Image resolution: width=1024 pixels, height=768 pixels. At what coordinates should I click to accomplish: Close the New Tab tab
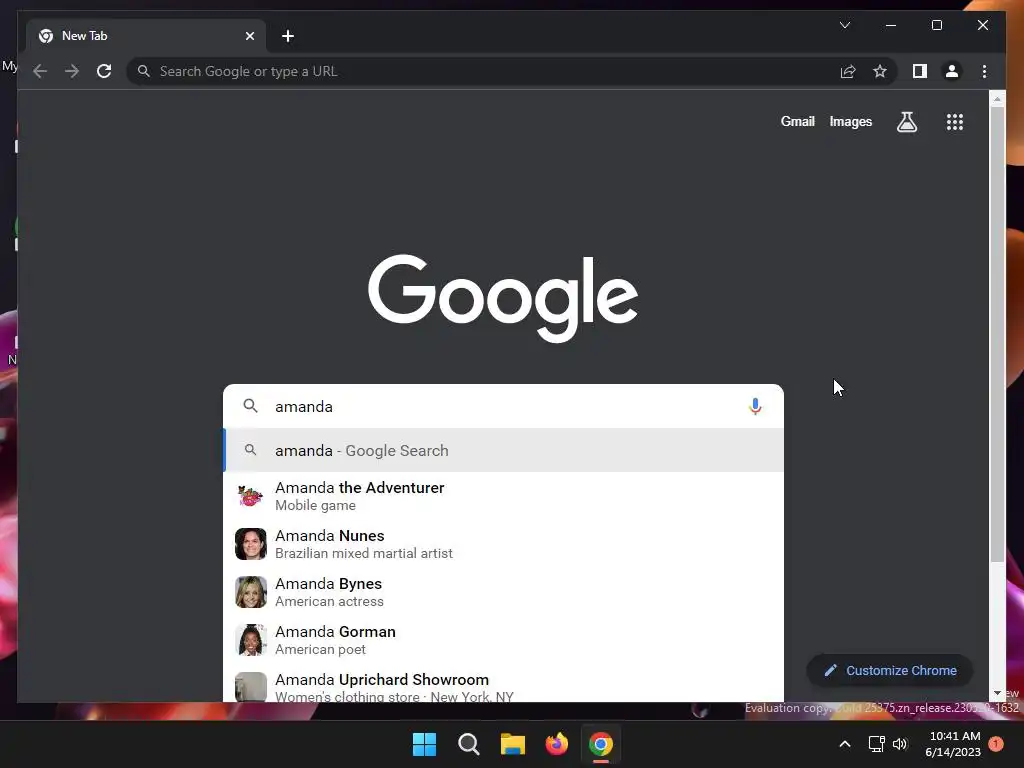click(249, 36)
